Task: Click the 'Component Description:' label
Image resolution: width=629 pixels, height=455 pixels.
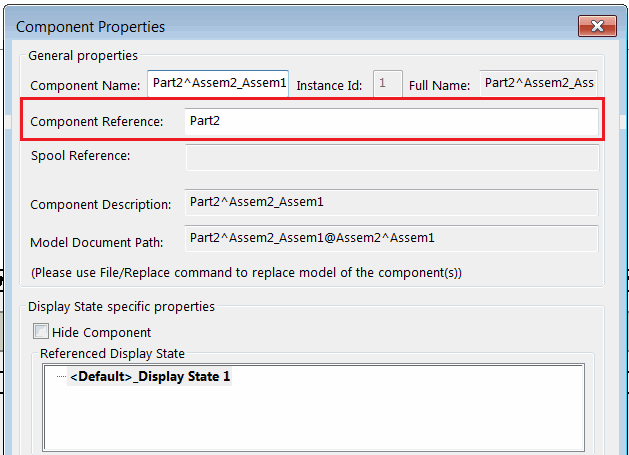Action: point(101,204)
